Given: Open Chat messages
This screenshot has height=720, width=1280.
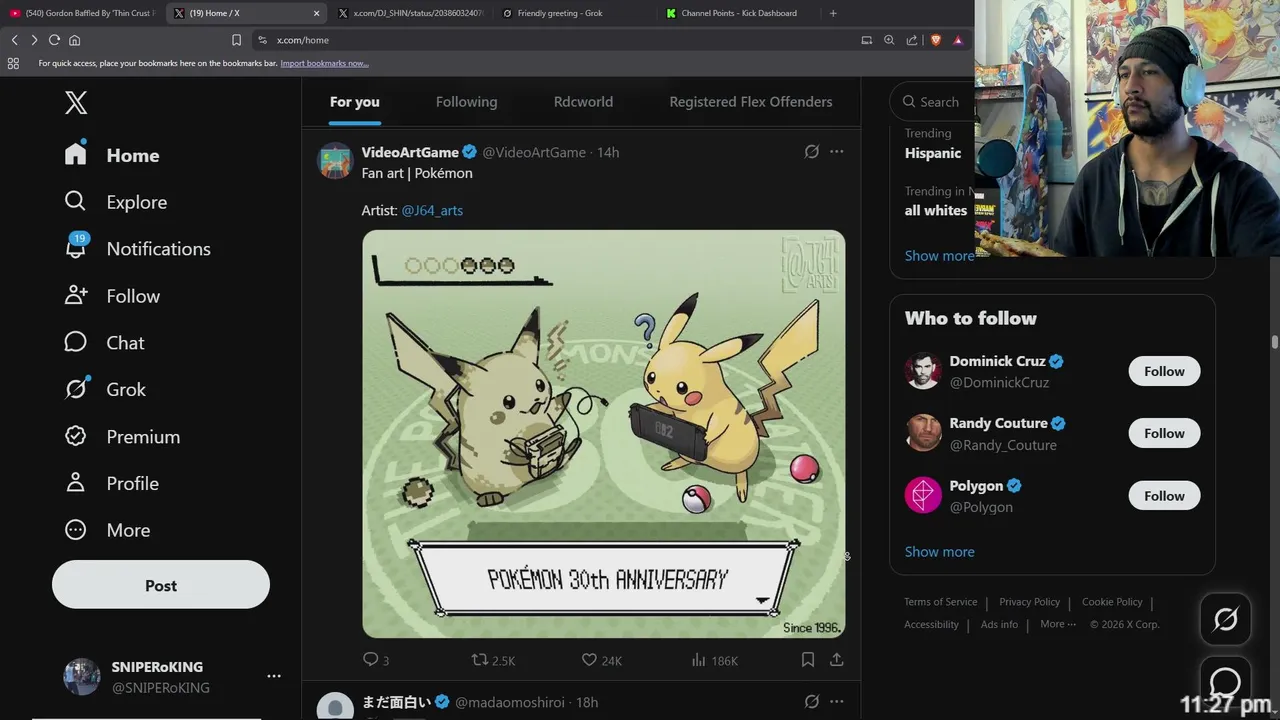Looking at the screenshot, I should (x=104, y=343).
